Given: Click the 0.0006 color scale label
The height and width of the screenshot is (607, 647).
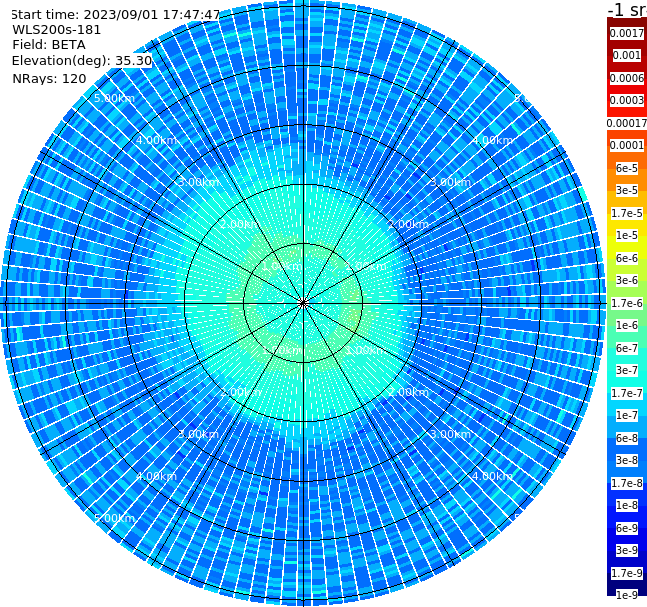Looking at the screenshot, I should tap(627, 78).
